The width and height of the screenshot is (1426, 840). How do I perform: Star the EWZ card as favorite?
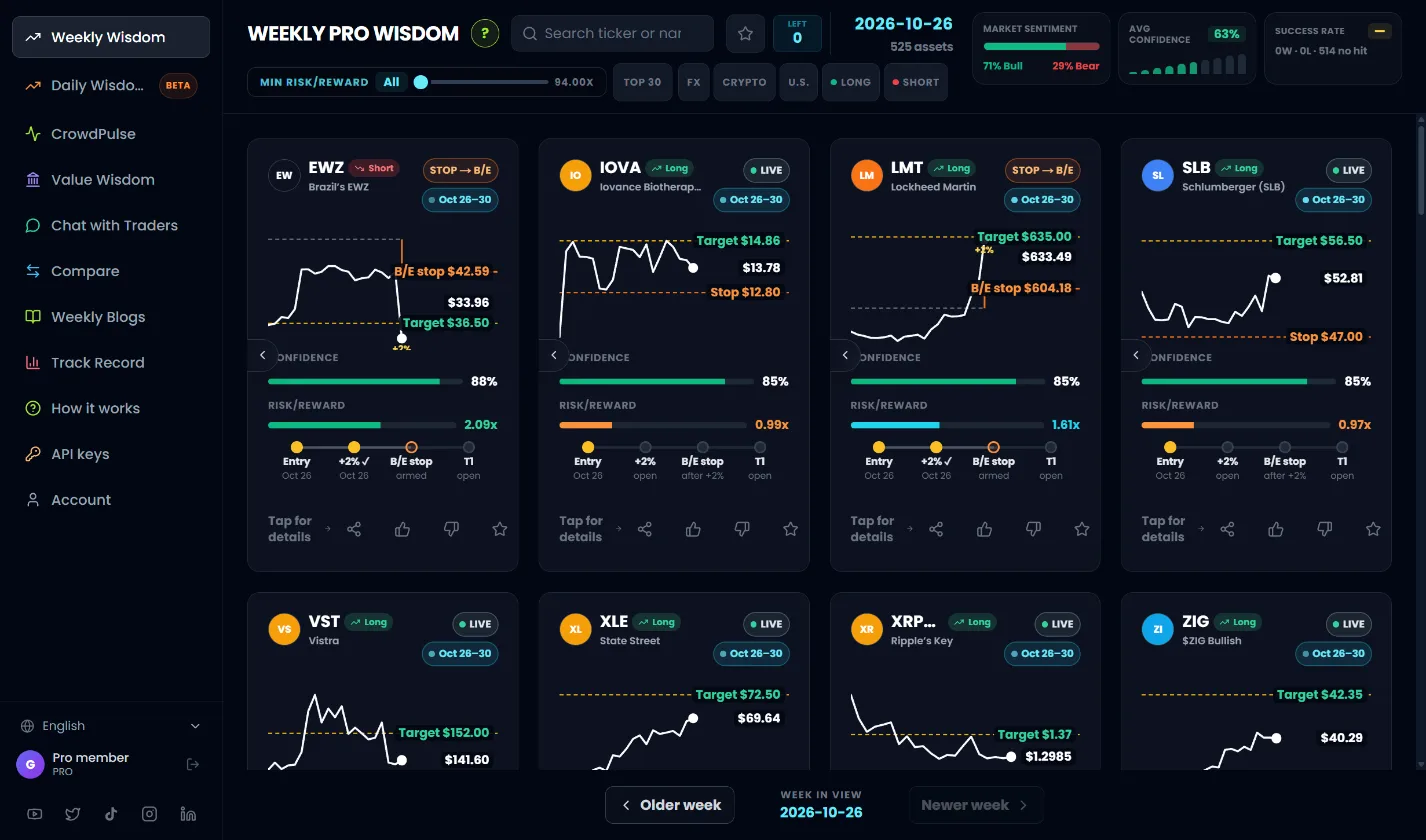click(x=500, y=529)
